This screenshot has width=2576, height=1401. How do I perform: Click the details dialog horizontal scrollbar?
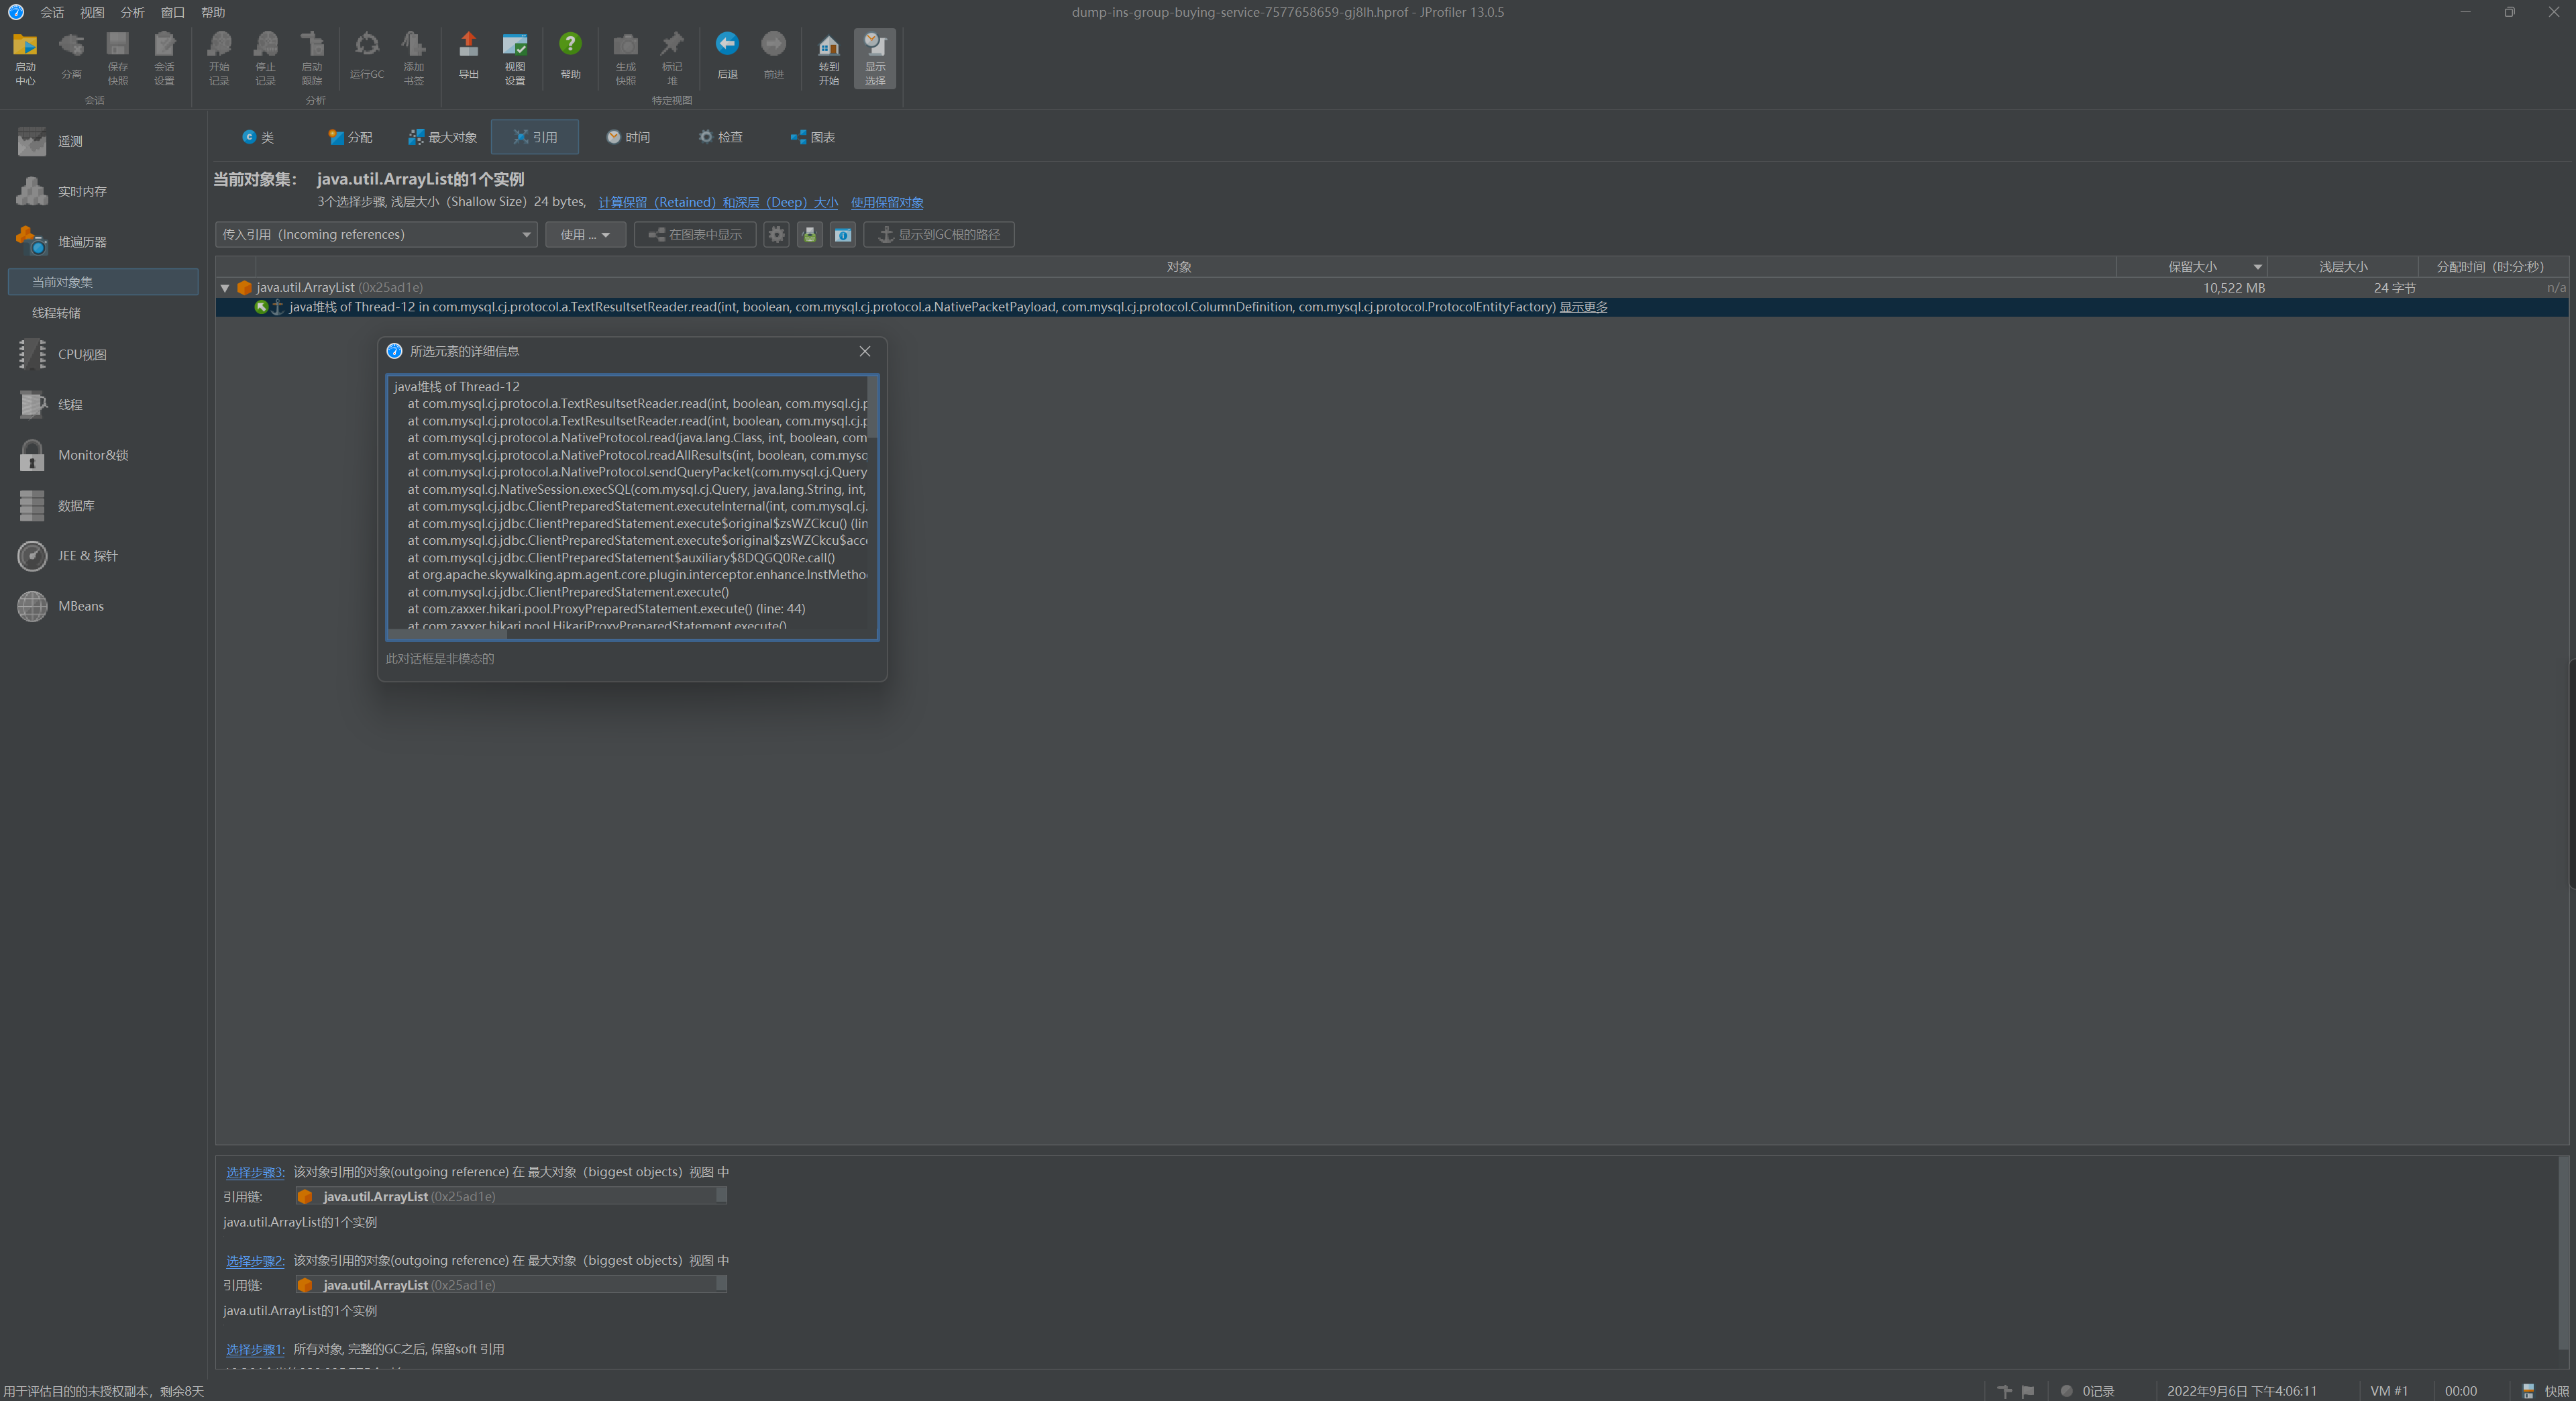coord(447,634)
